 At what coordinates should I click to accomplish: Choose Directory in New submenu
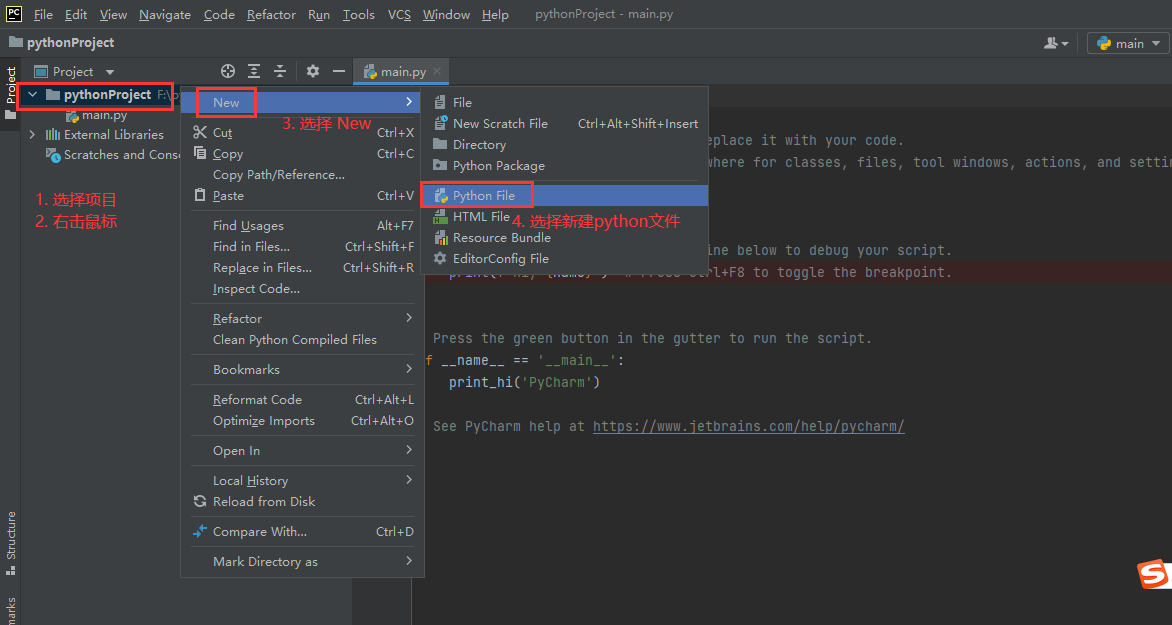(564, 144)
